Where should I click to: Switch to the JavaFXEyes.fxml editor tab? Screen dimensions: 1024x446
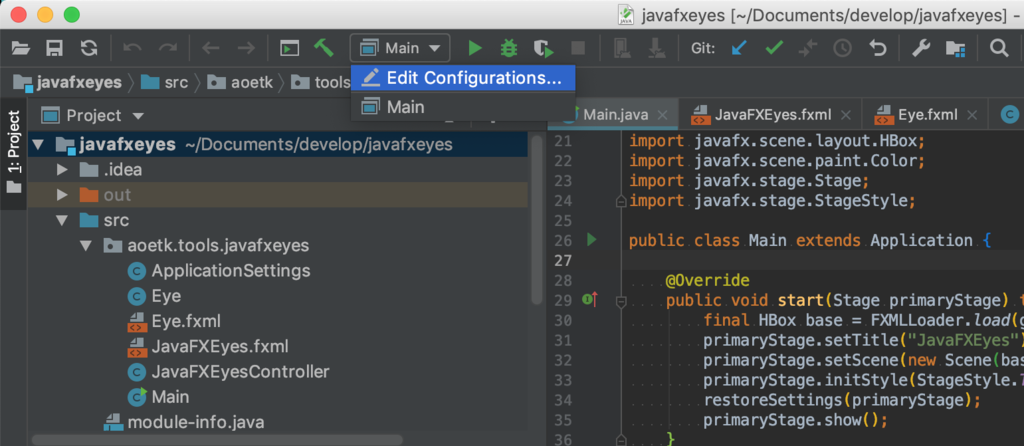[x=771, y=115]
